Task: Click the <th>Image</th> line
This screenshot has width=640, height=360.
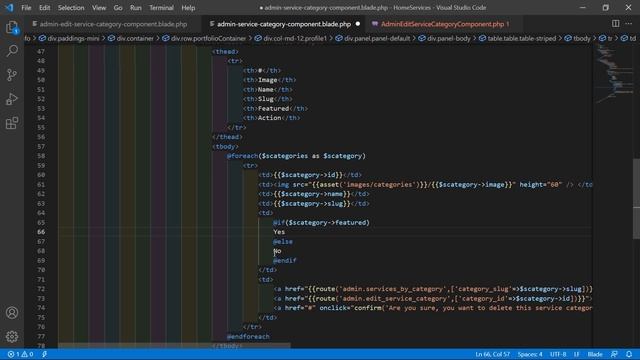Action: 269,80
